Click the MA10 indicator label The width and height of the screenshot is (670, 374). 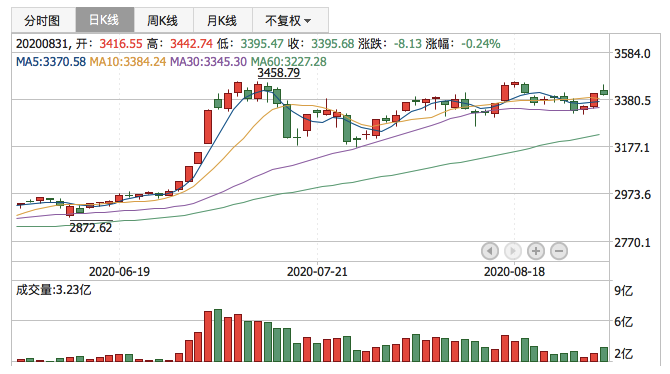(128, 62)
